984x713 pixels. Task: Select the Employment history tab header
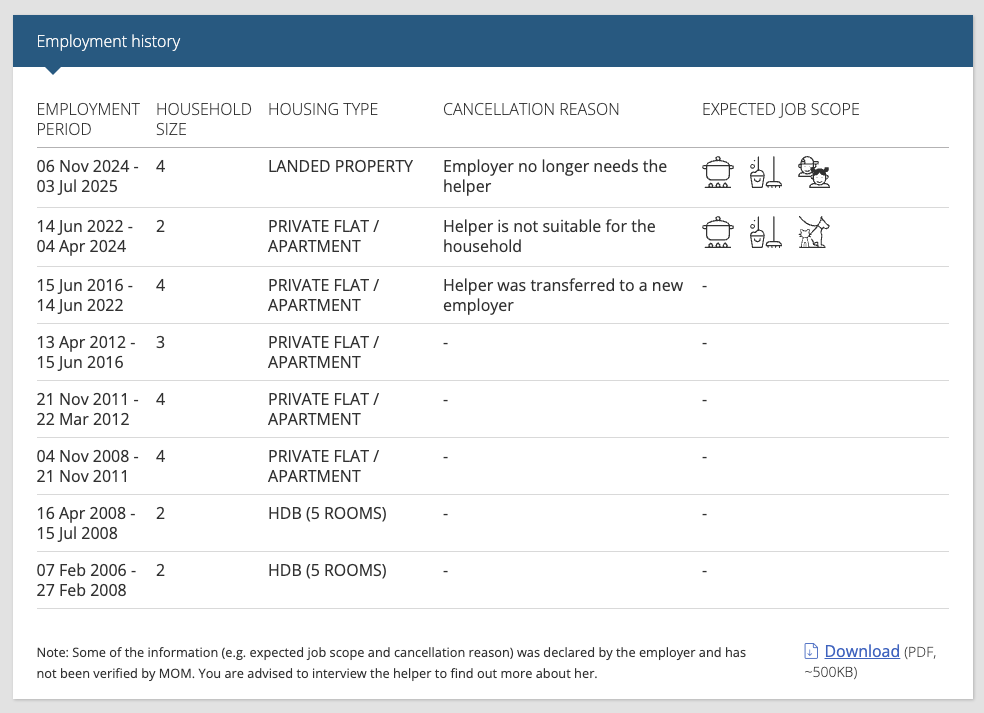tap(108, 41)
